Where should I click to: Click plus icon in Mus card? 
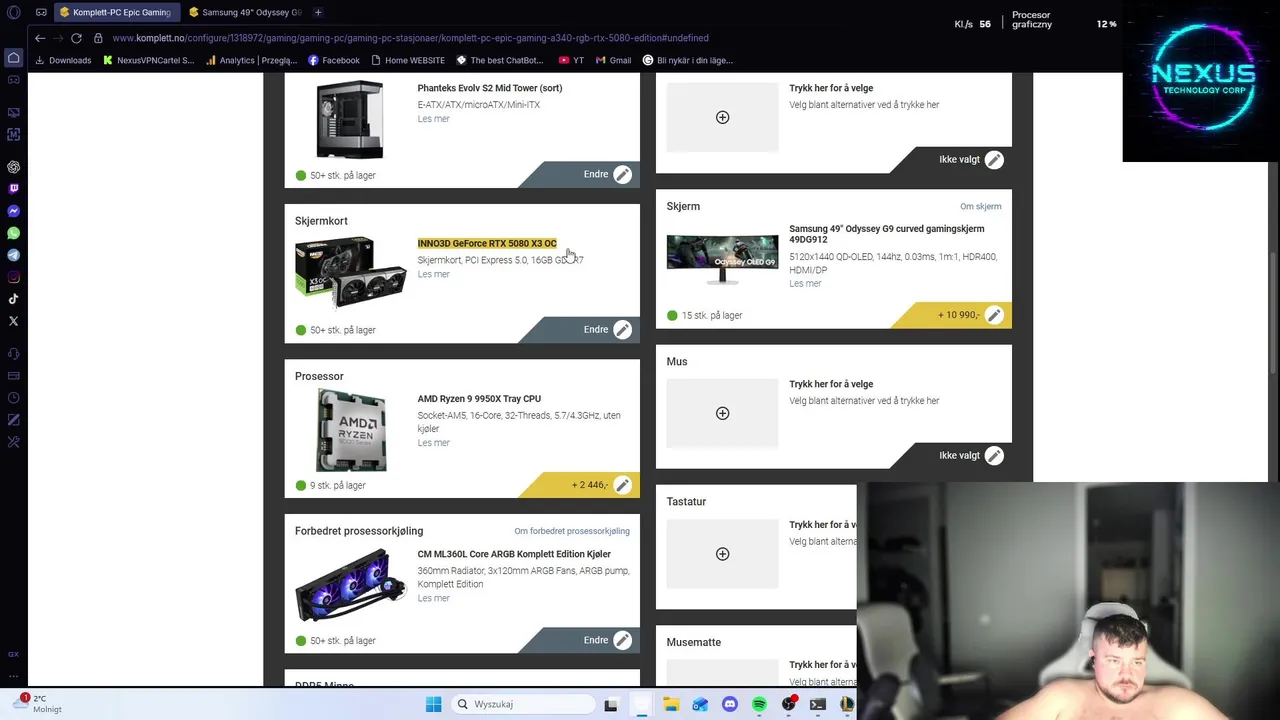[x=722, y=413]
